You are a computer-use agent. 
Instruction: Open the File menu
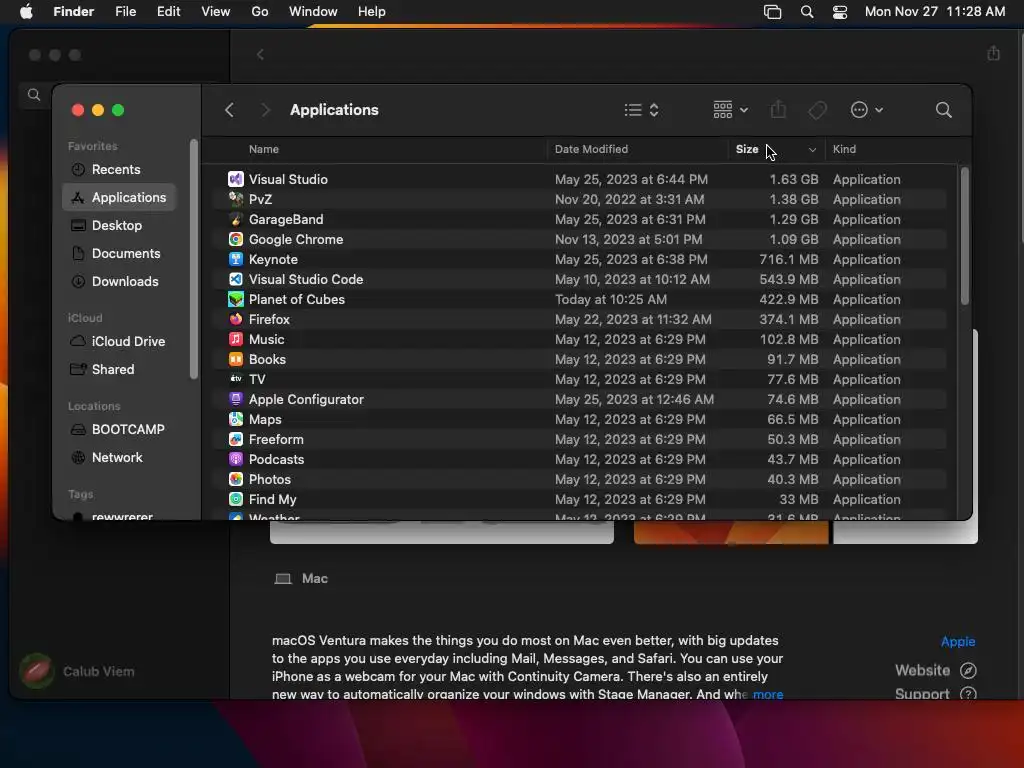125,12
